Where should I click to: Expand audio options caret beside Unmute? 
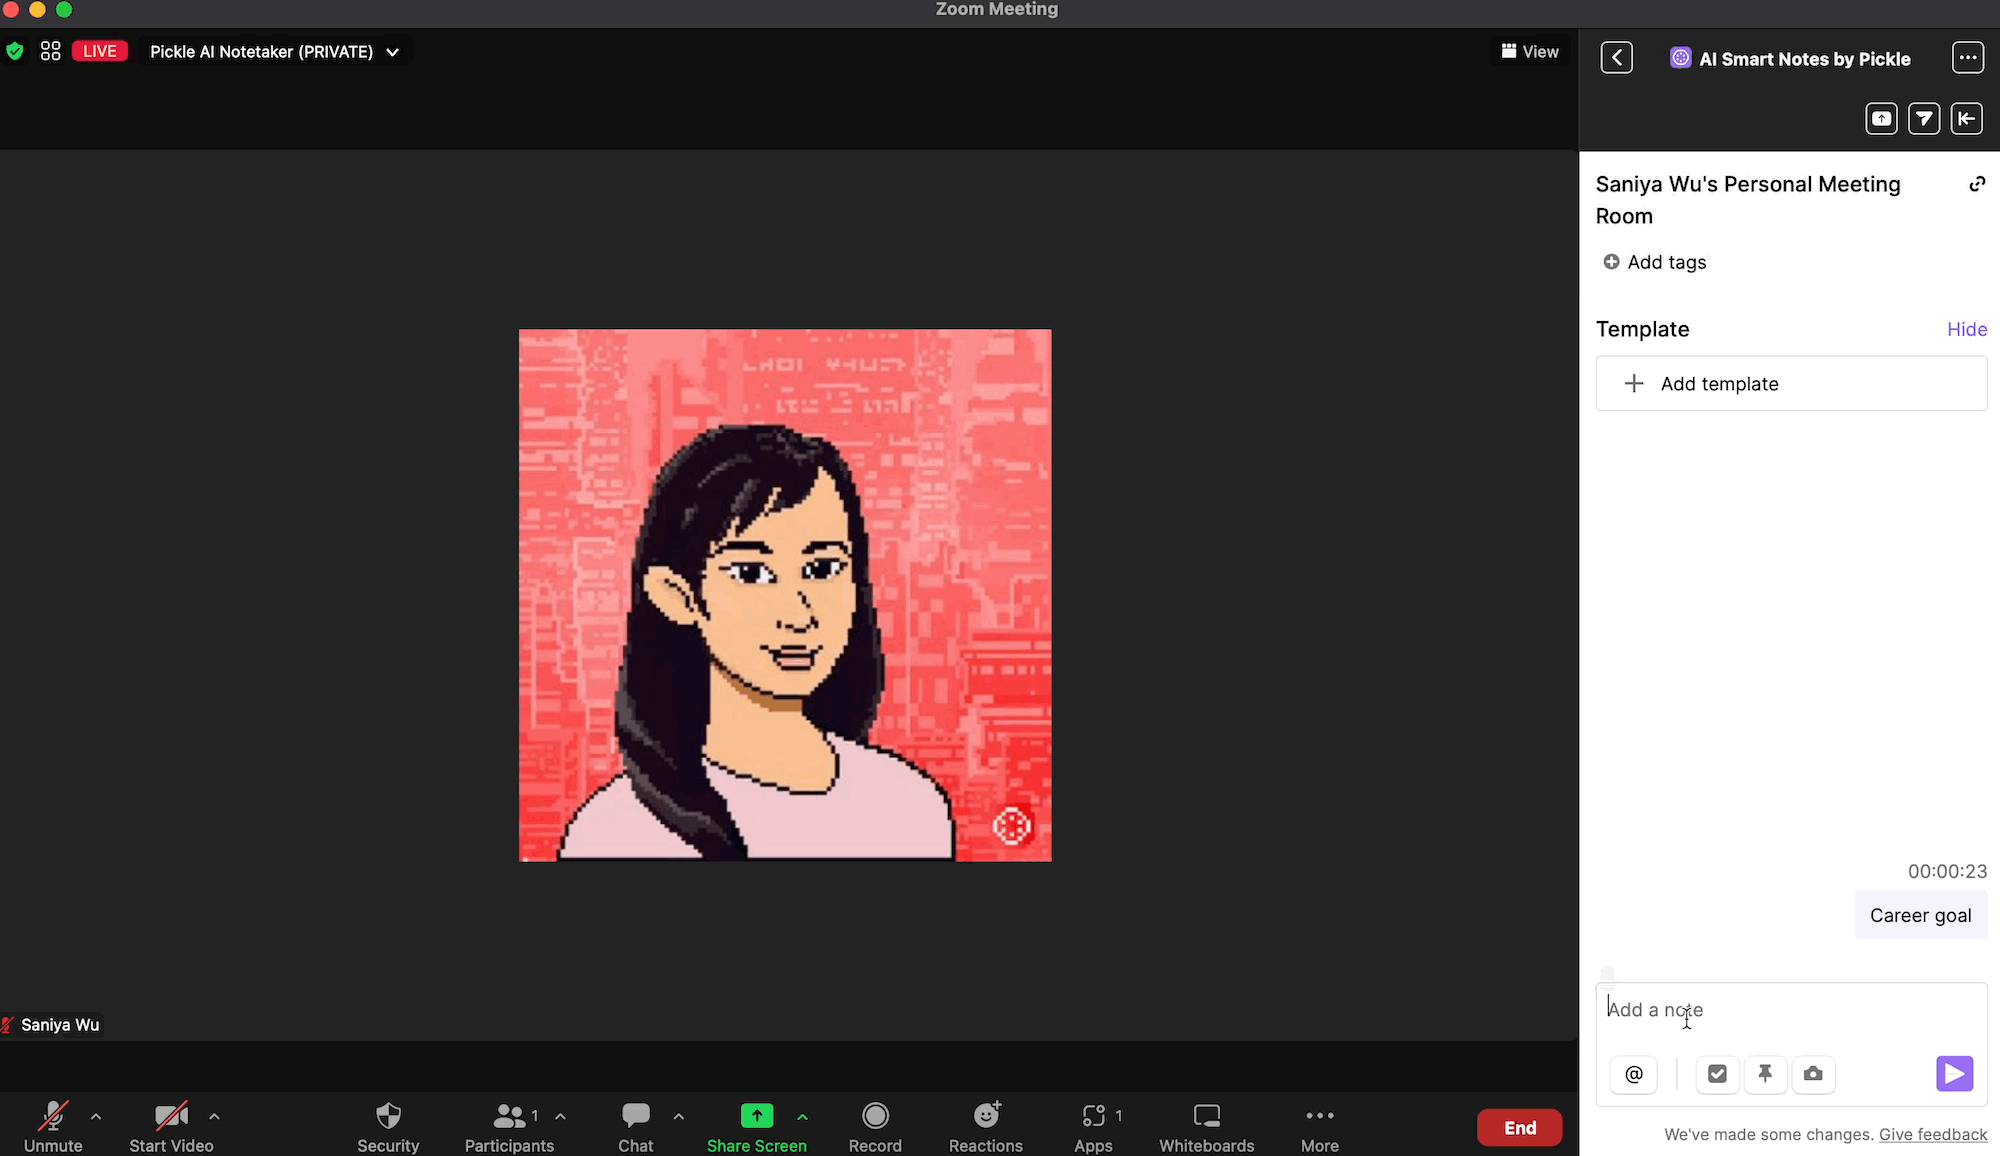click(96, 1116)
